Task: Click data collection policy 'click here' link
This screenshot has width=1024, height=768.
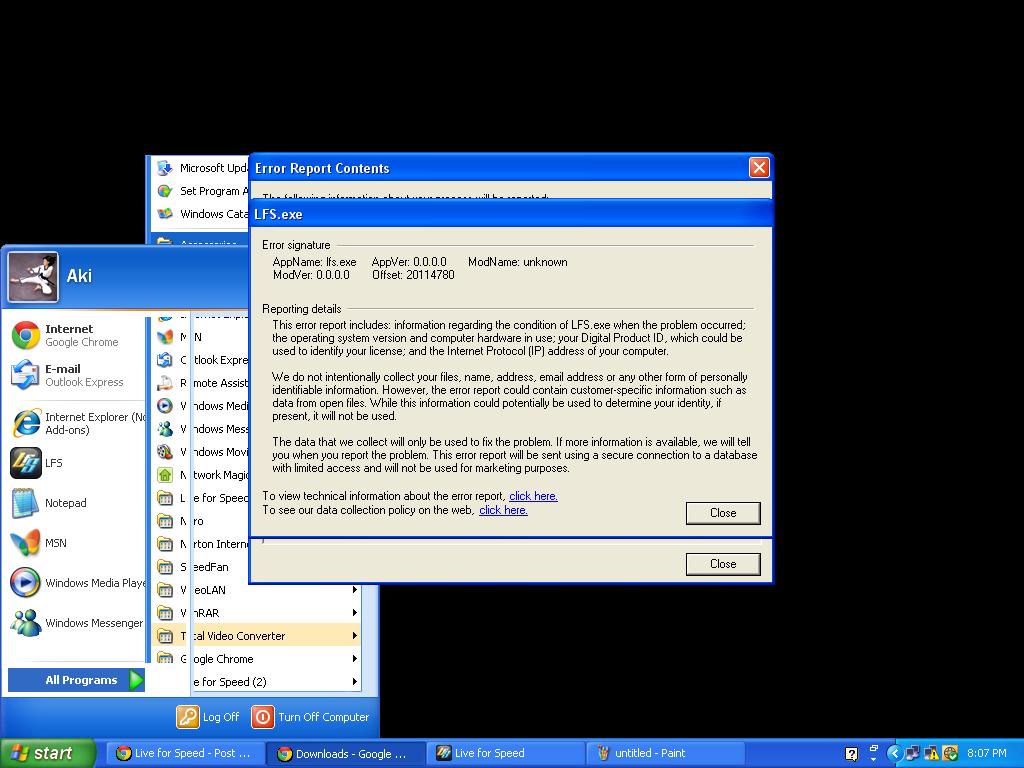Action: [503, 510]
